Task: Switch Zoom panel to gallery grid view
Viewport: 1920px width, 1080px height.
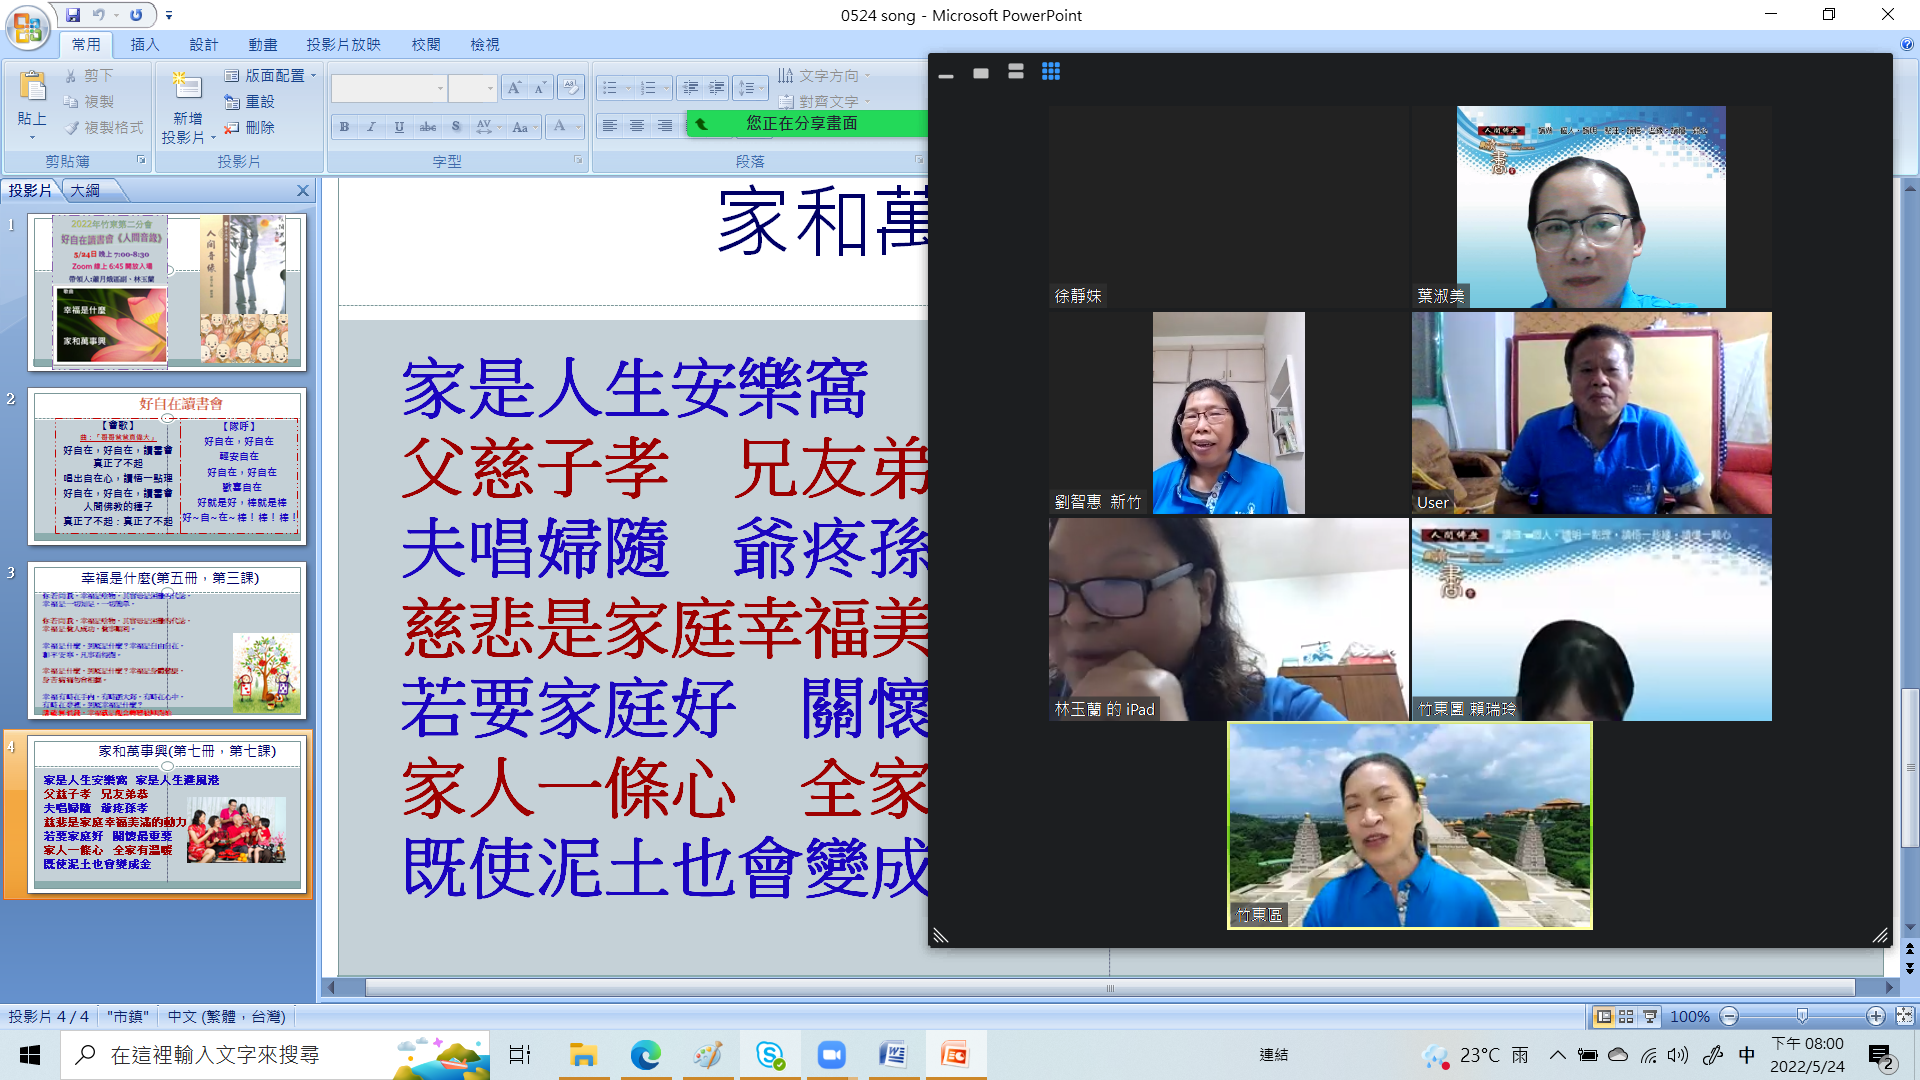Action: pyautogui.click(x=1050, y=72)
